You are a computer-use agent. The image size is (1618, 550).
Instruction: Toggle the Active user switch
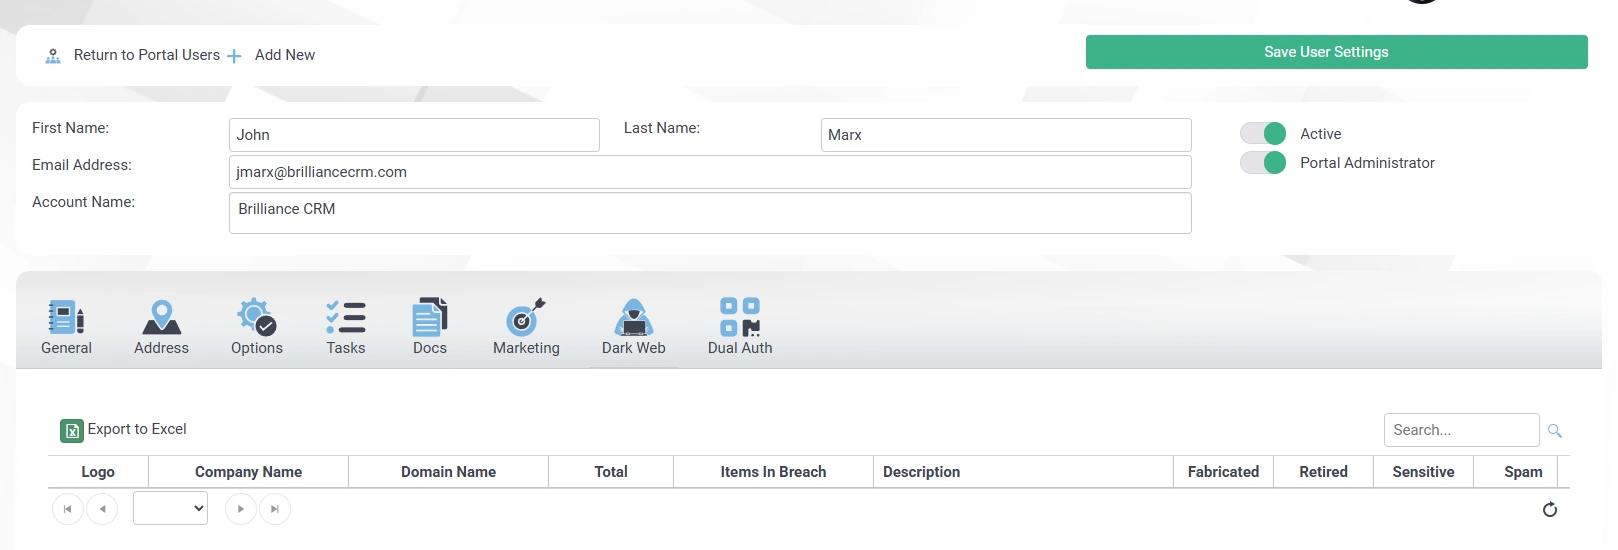click(1263, 134)
